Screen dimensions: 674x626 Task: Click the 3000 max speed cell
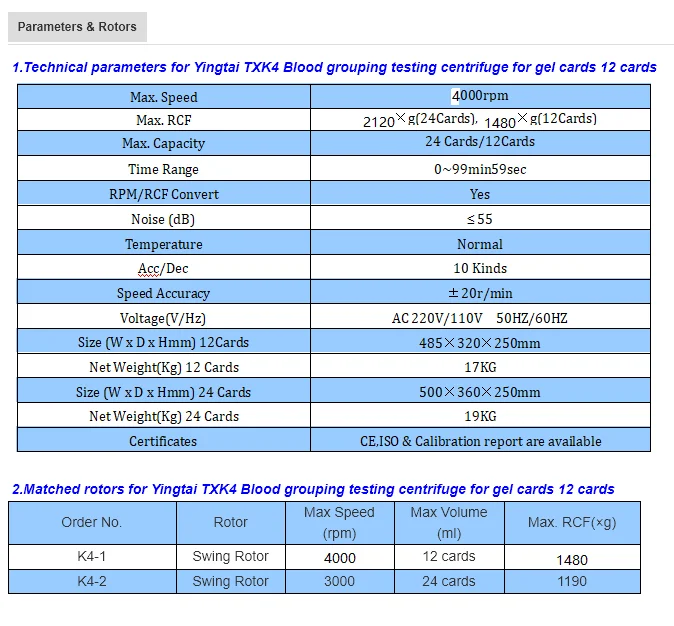pos(340,581)
